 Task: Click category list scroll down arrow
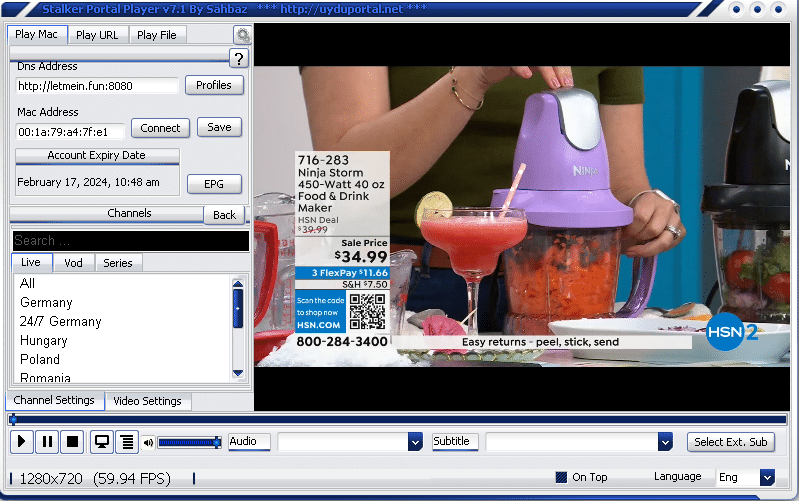point(238,373)
